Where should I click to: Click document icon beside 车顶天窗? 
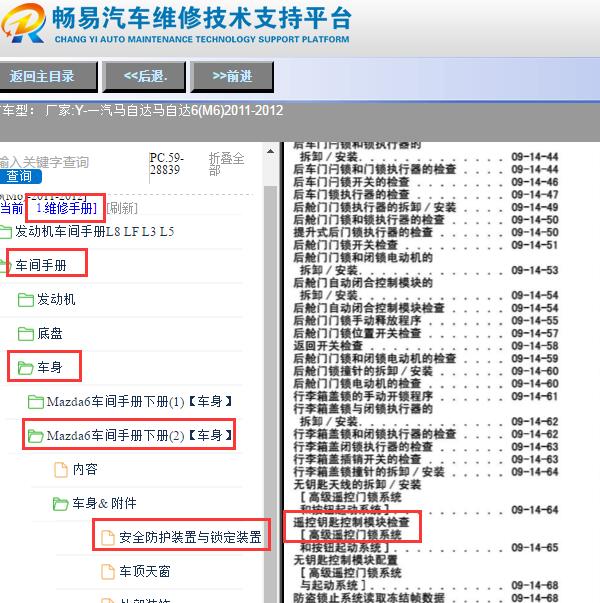coord(108,571)
